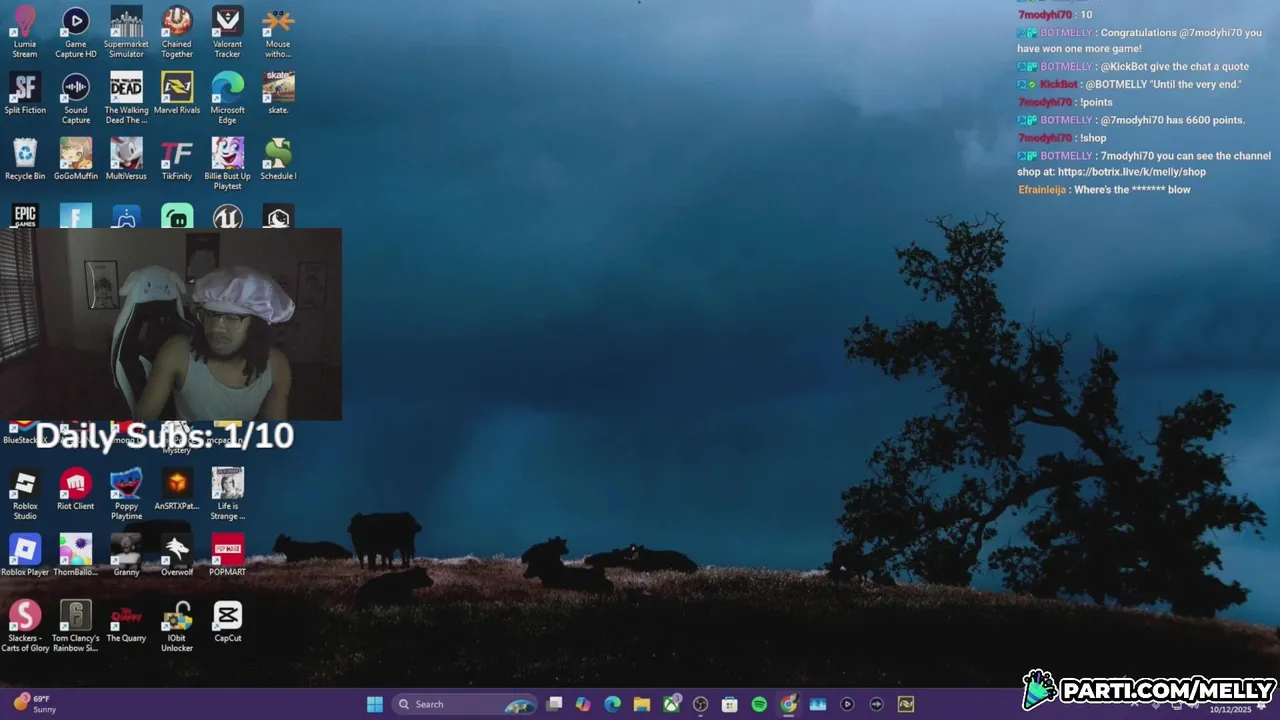Open the Marvel Rivals shortcut

(x=177, y=93)
